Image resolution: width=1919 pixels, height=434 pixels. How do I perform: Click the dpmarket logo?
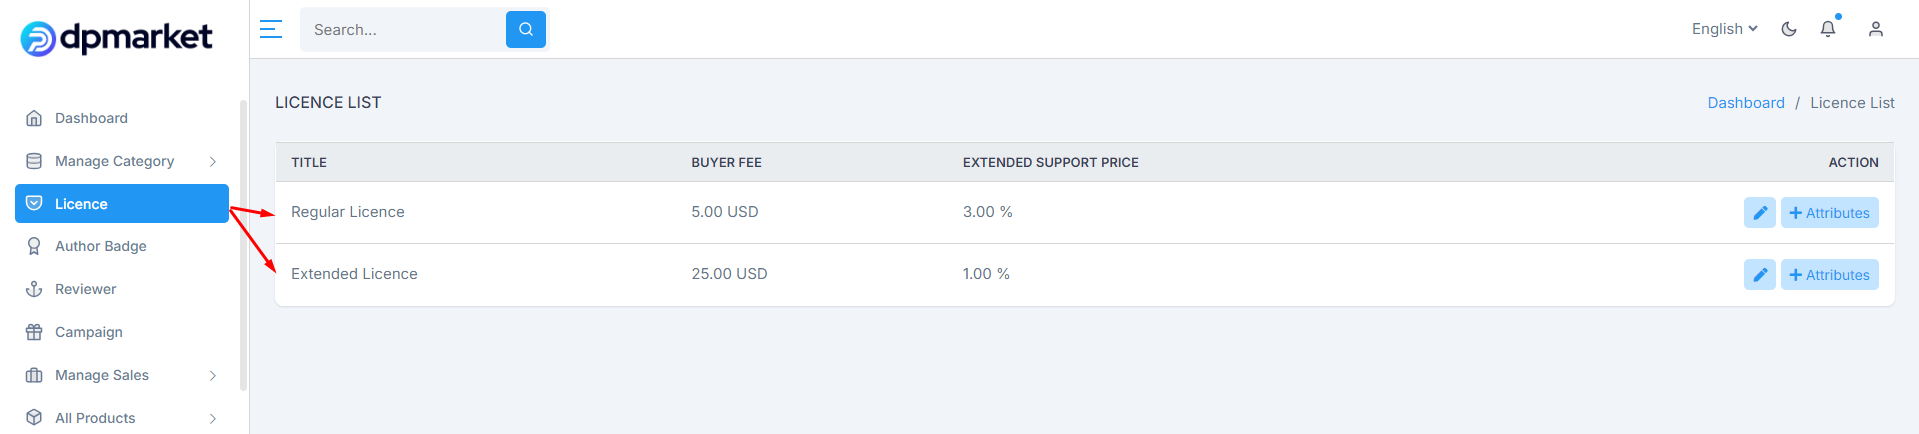tap(116, 38)
